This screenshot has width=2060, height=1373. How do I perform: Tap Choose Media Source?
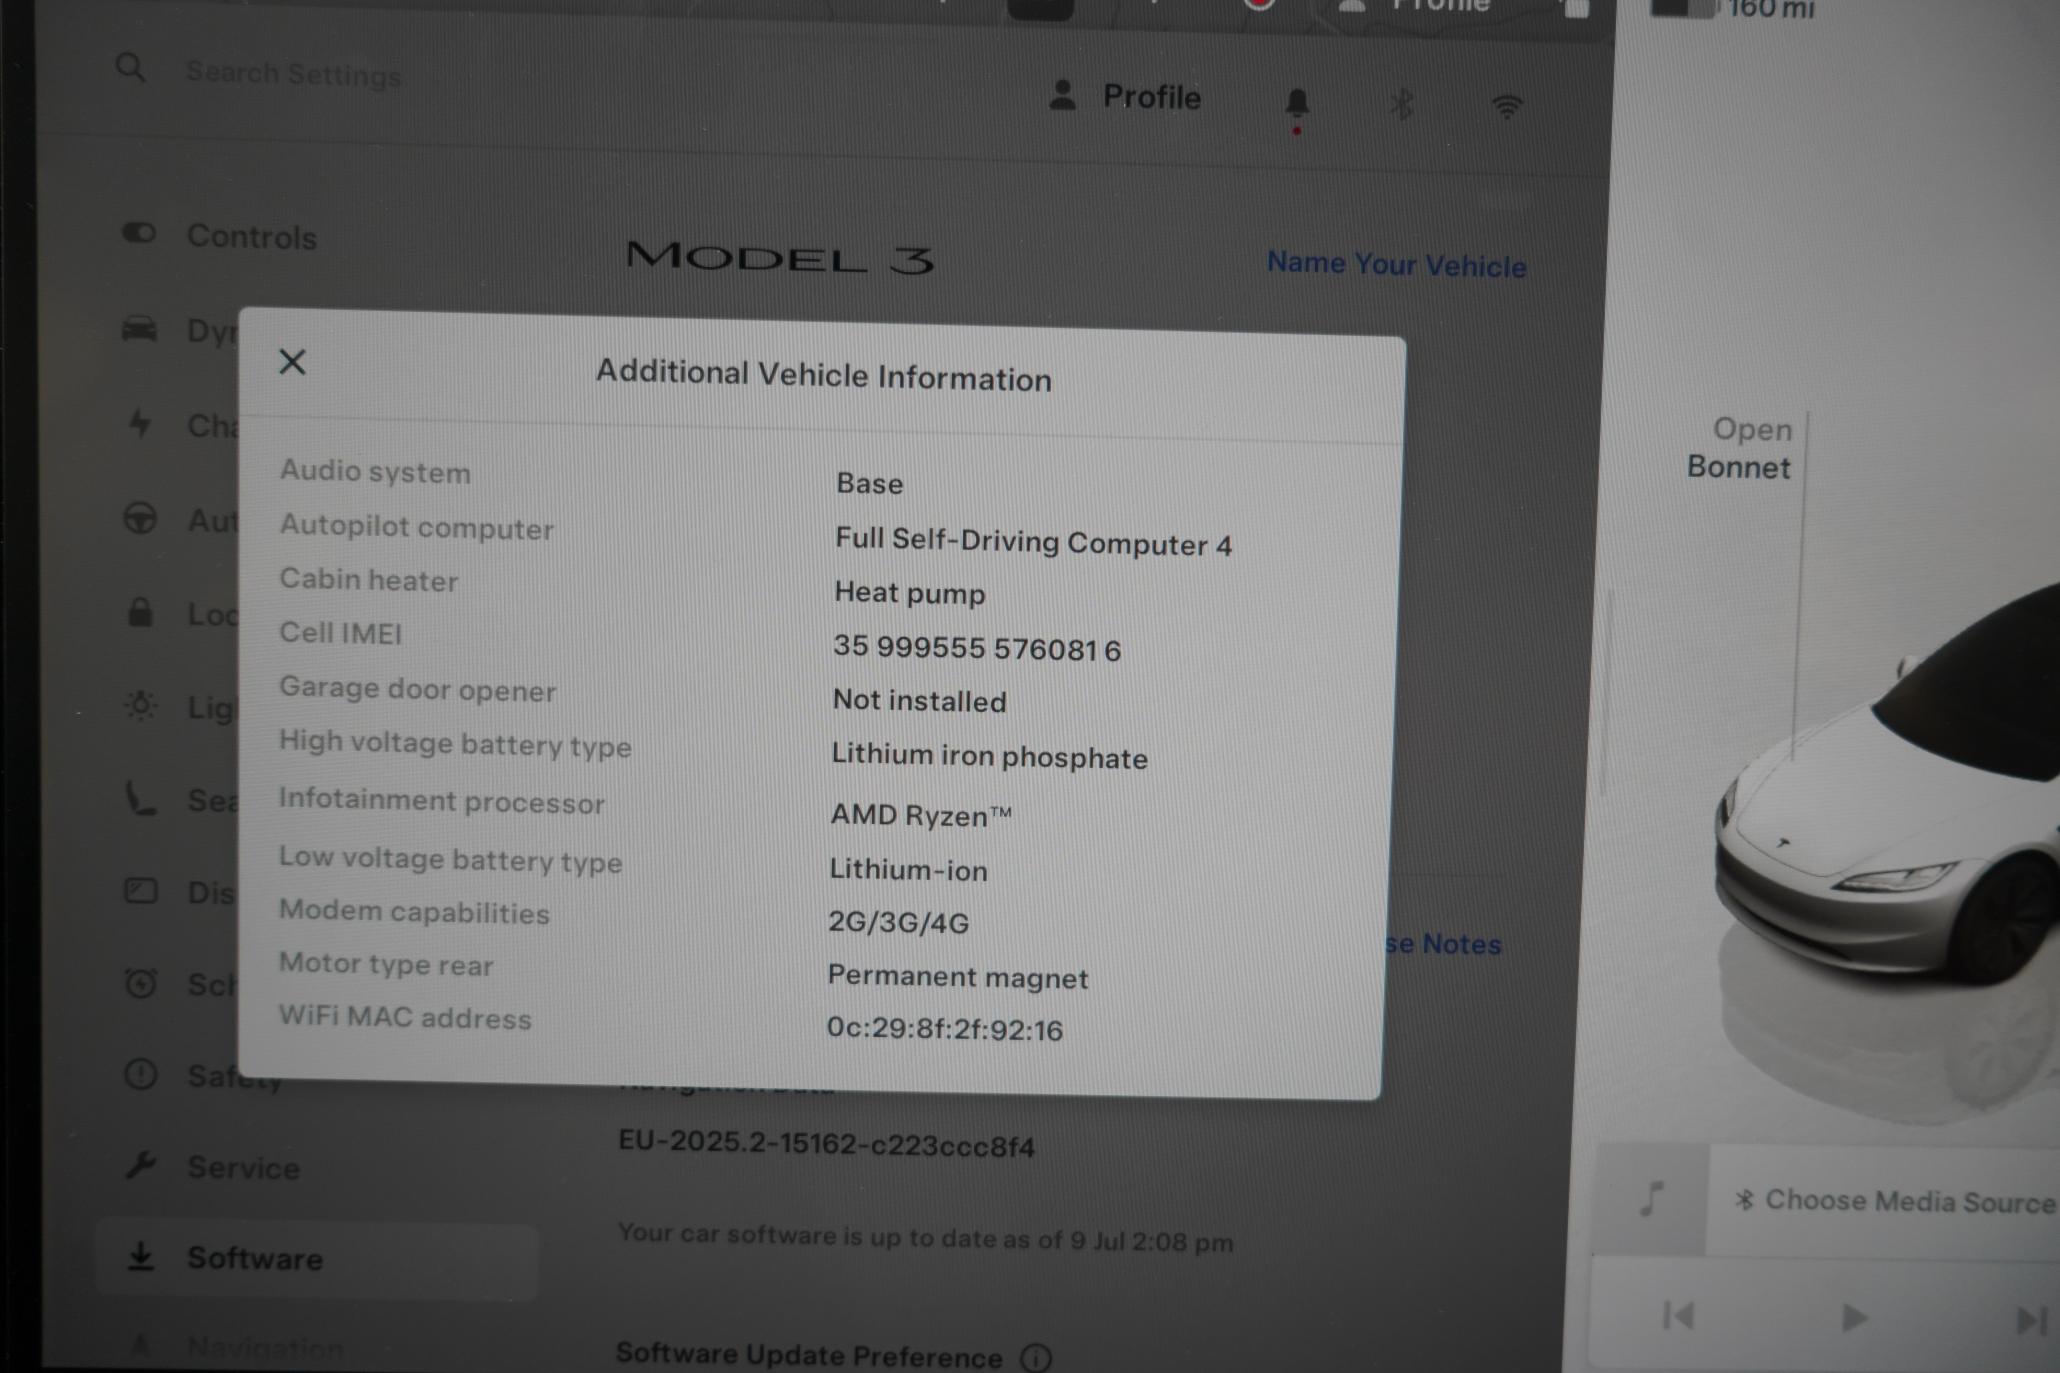[1895, 1200]
